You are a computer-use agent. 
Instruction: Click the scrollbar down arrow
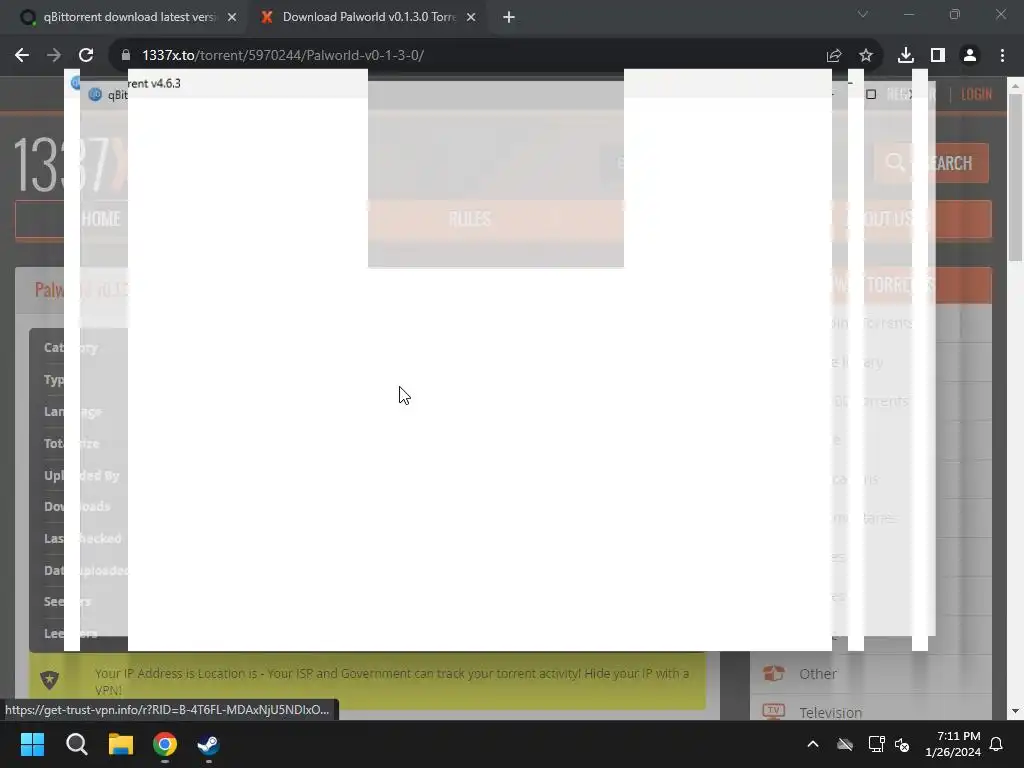coord(1015,711)
